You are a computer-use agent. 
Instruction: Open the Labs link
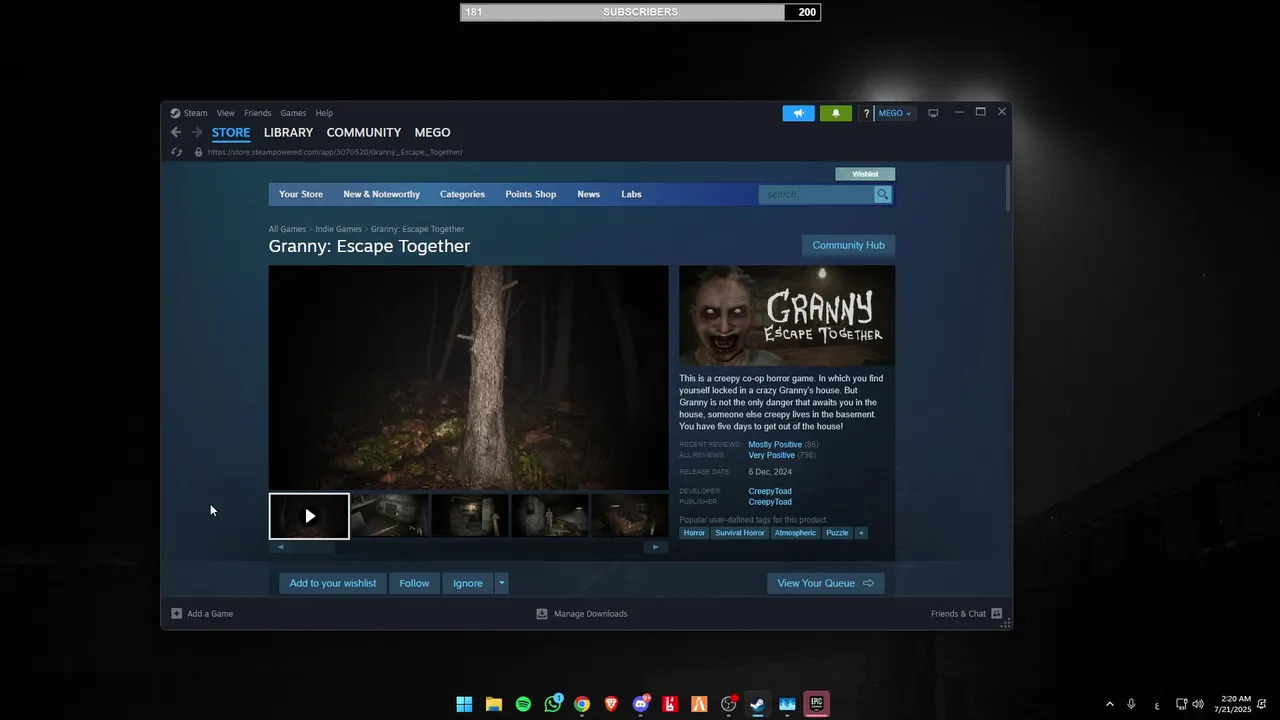(x=631, y=194)
